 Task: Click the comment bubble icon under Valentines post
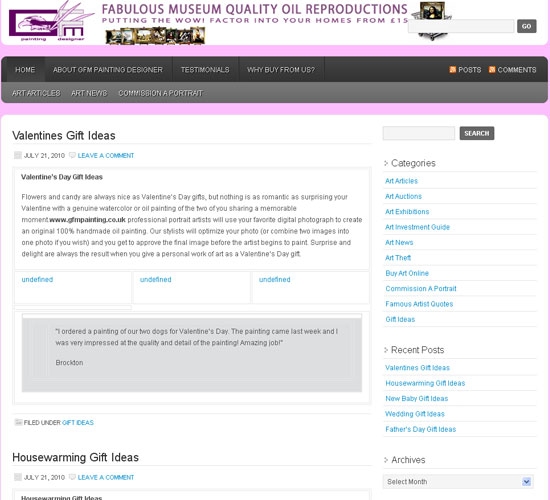pyautogui.click(x=72, y=155)
